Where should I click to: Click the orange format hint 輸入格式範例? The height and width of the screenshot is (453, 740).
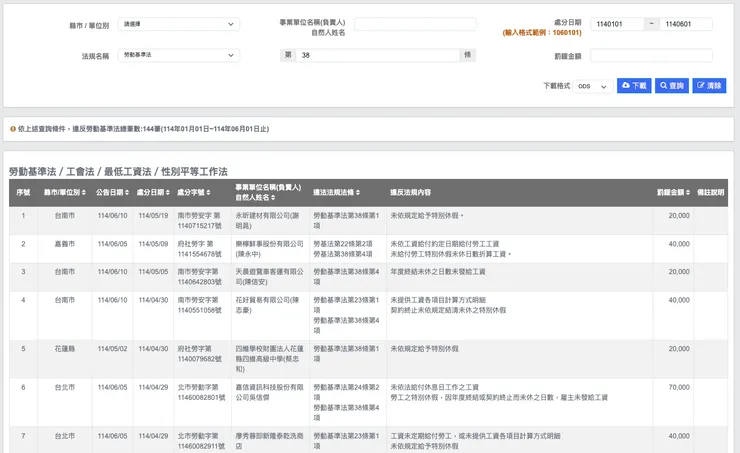[x=542, y=33]
